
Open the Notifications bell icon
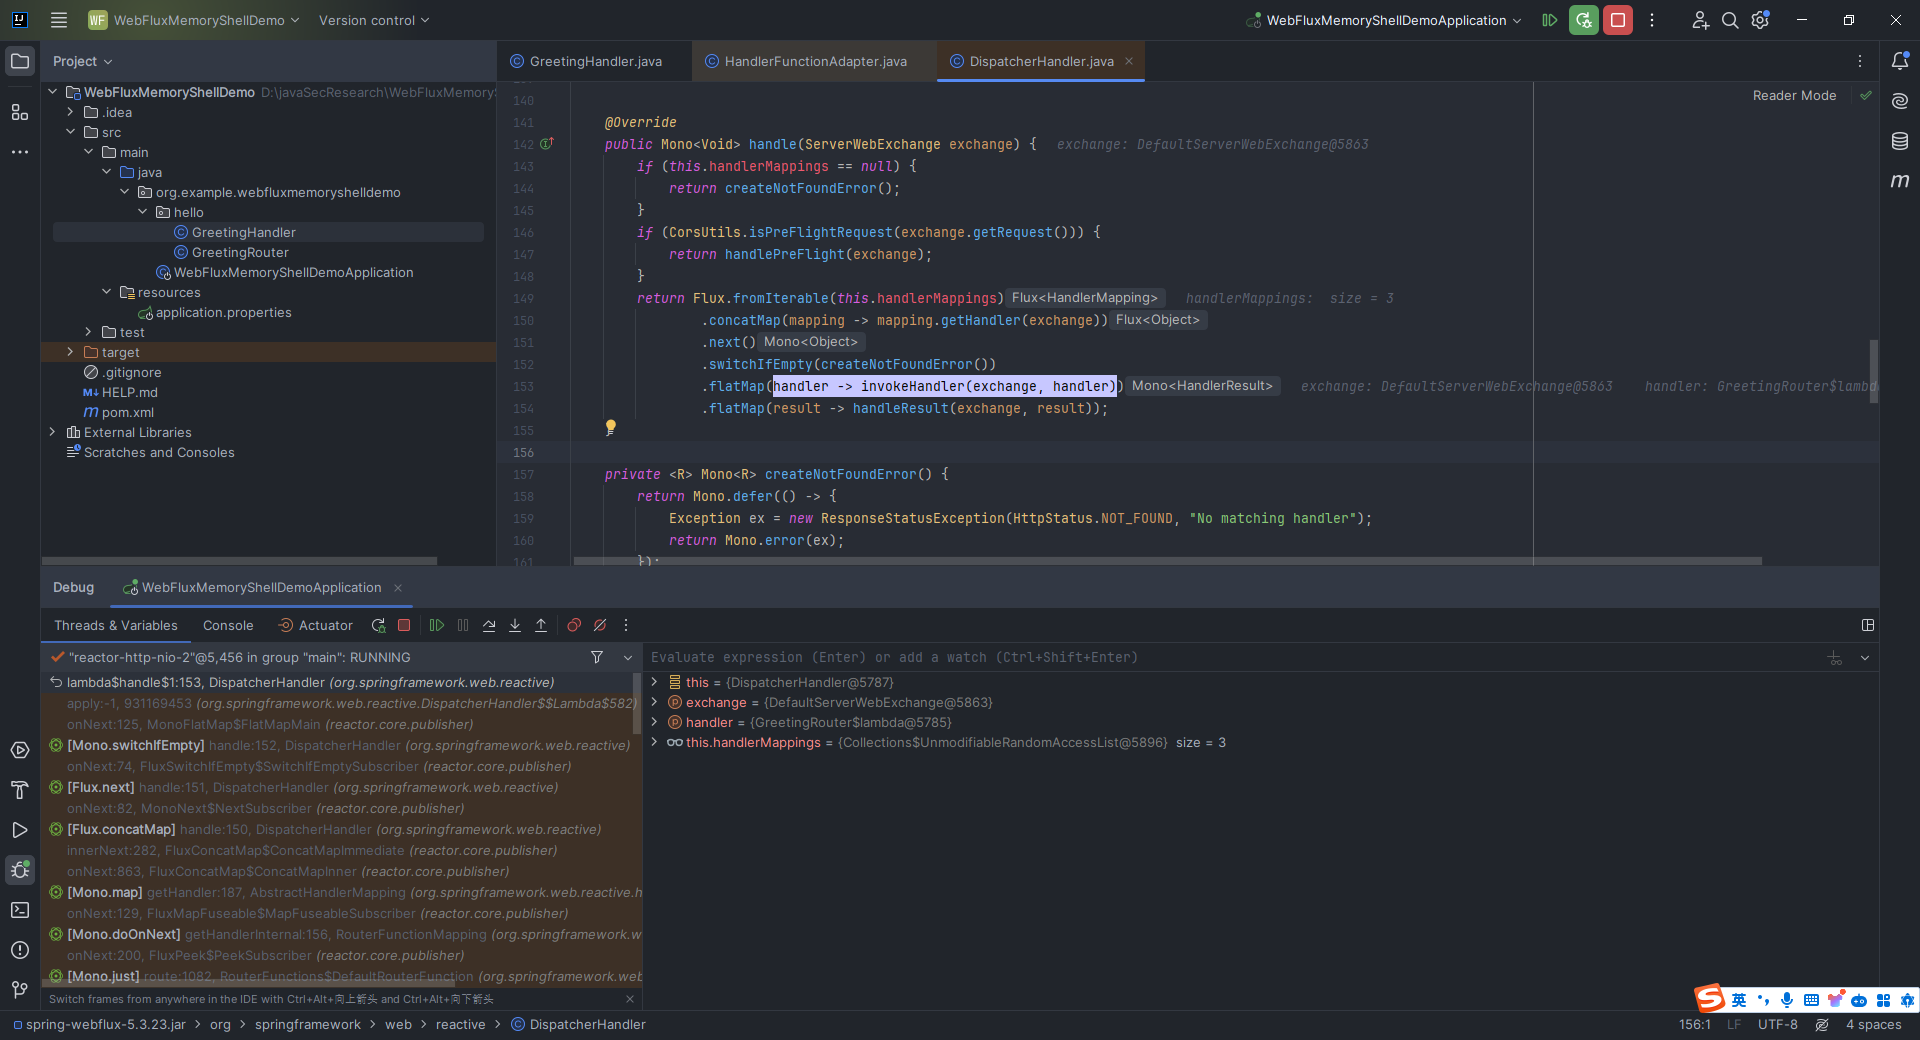1900,61
